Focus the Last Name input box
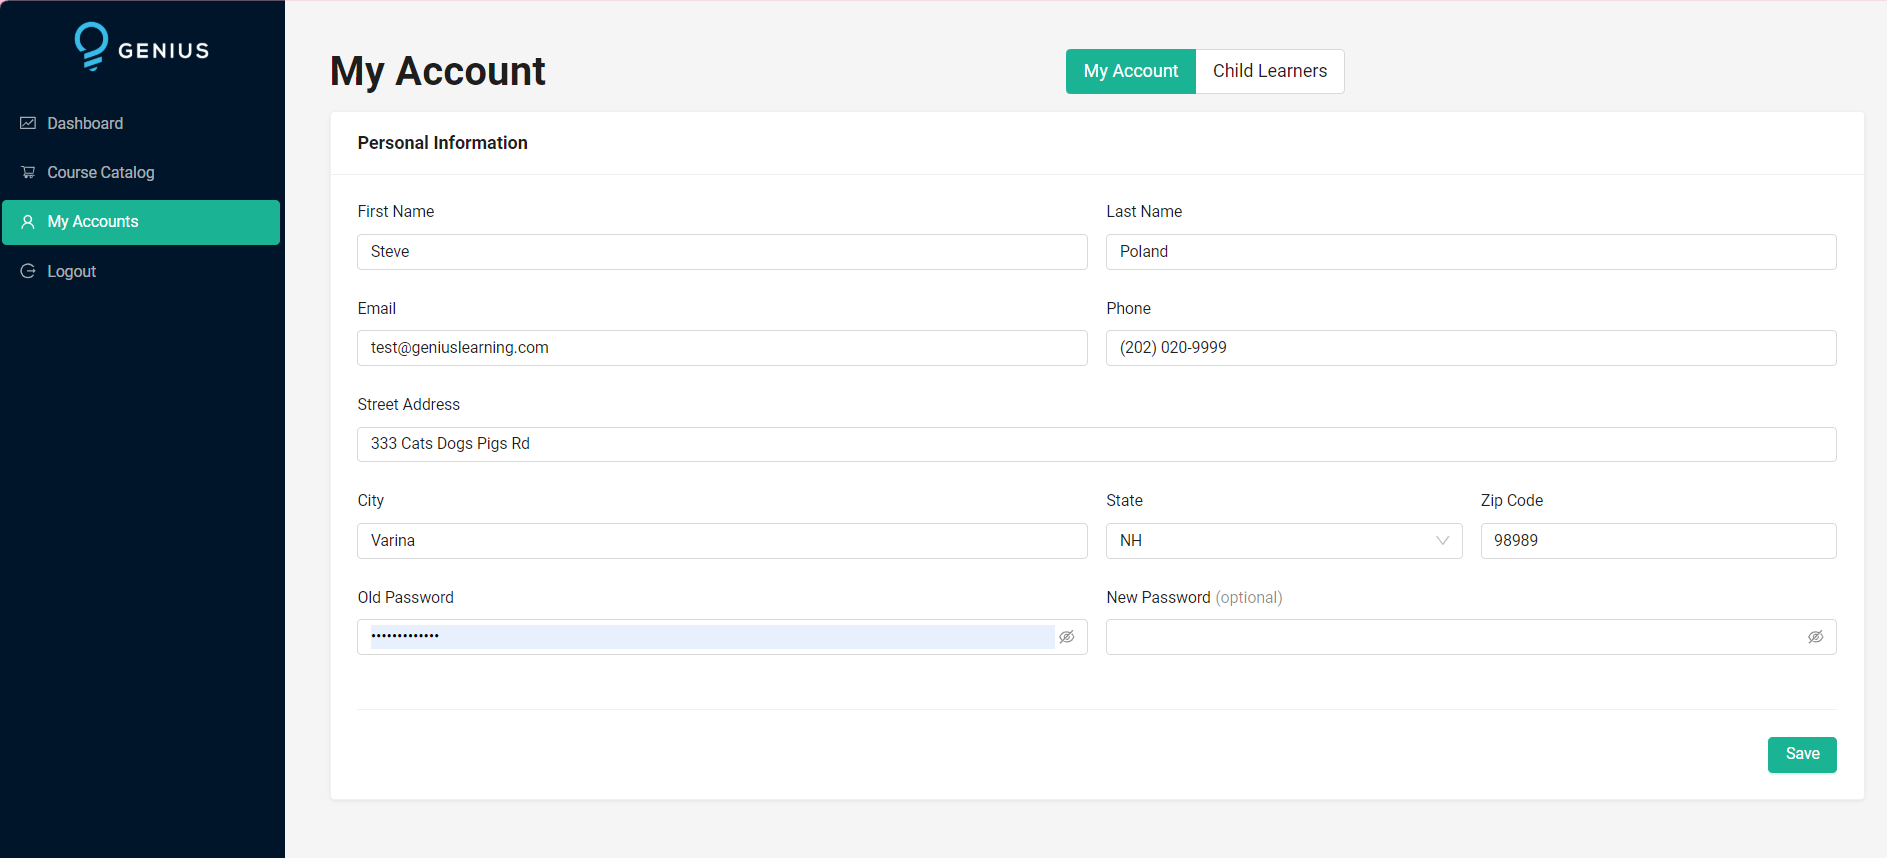Screen dimensions: 1887x858 [1470, 252]
